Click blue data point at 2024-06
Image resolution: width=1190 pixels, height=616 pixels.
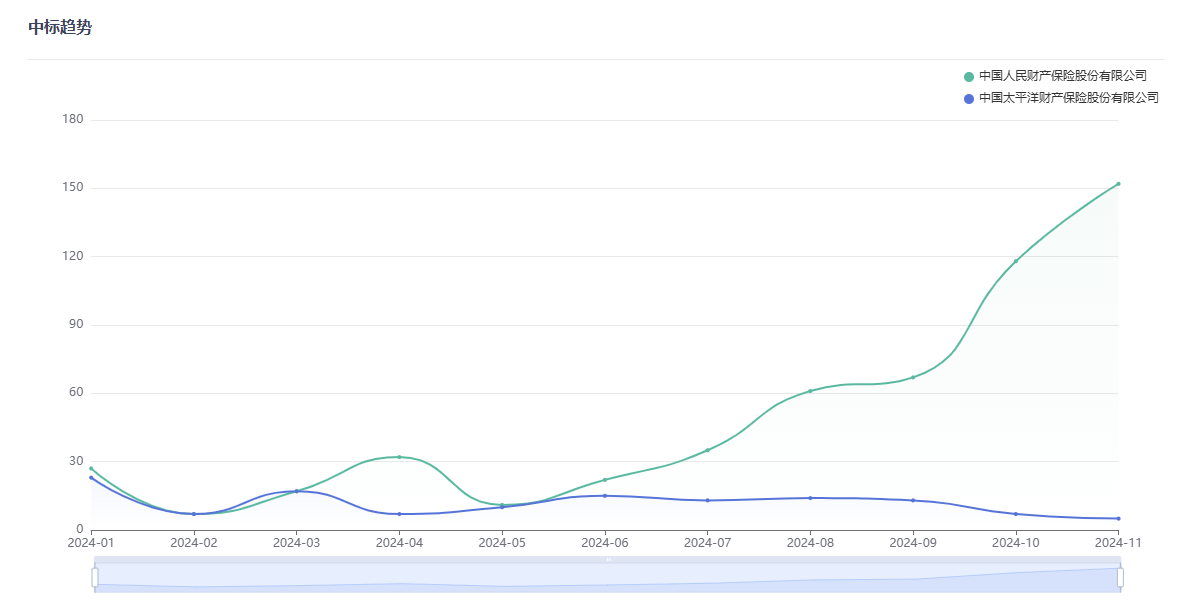[x=605, y=496]
